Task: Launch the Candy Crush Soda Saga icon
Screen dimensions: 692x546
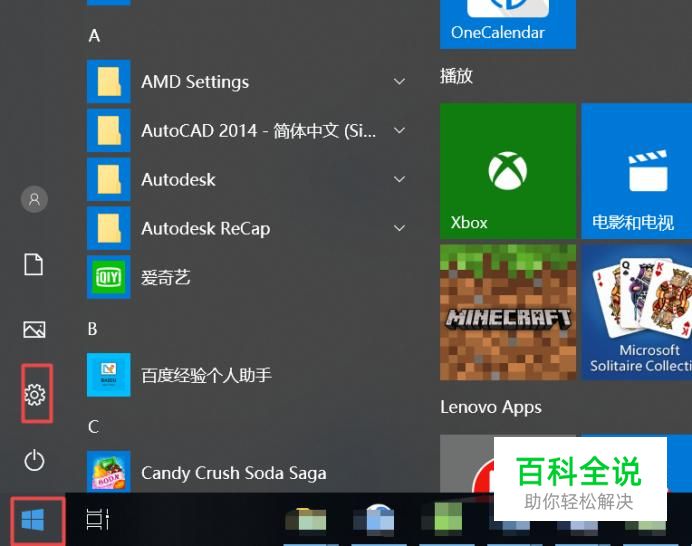Action: (x=109, y=471)
